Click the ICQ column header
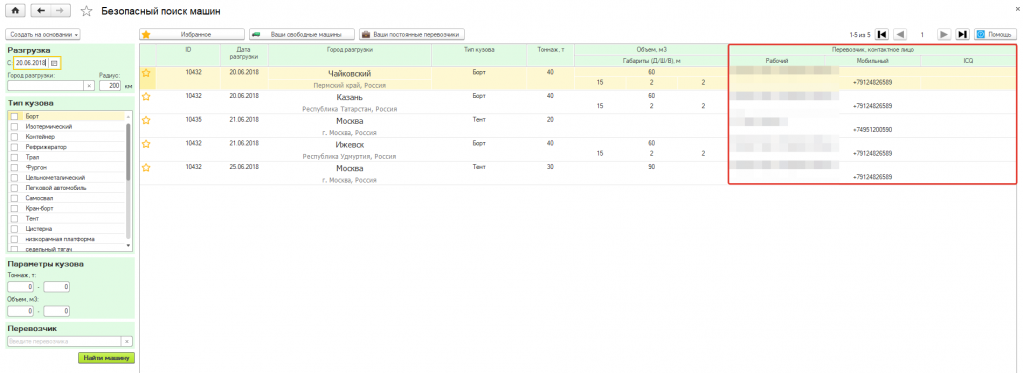The width and height of the screenshot is (1023, 373). click(968, 61)
